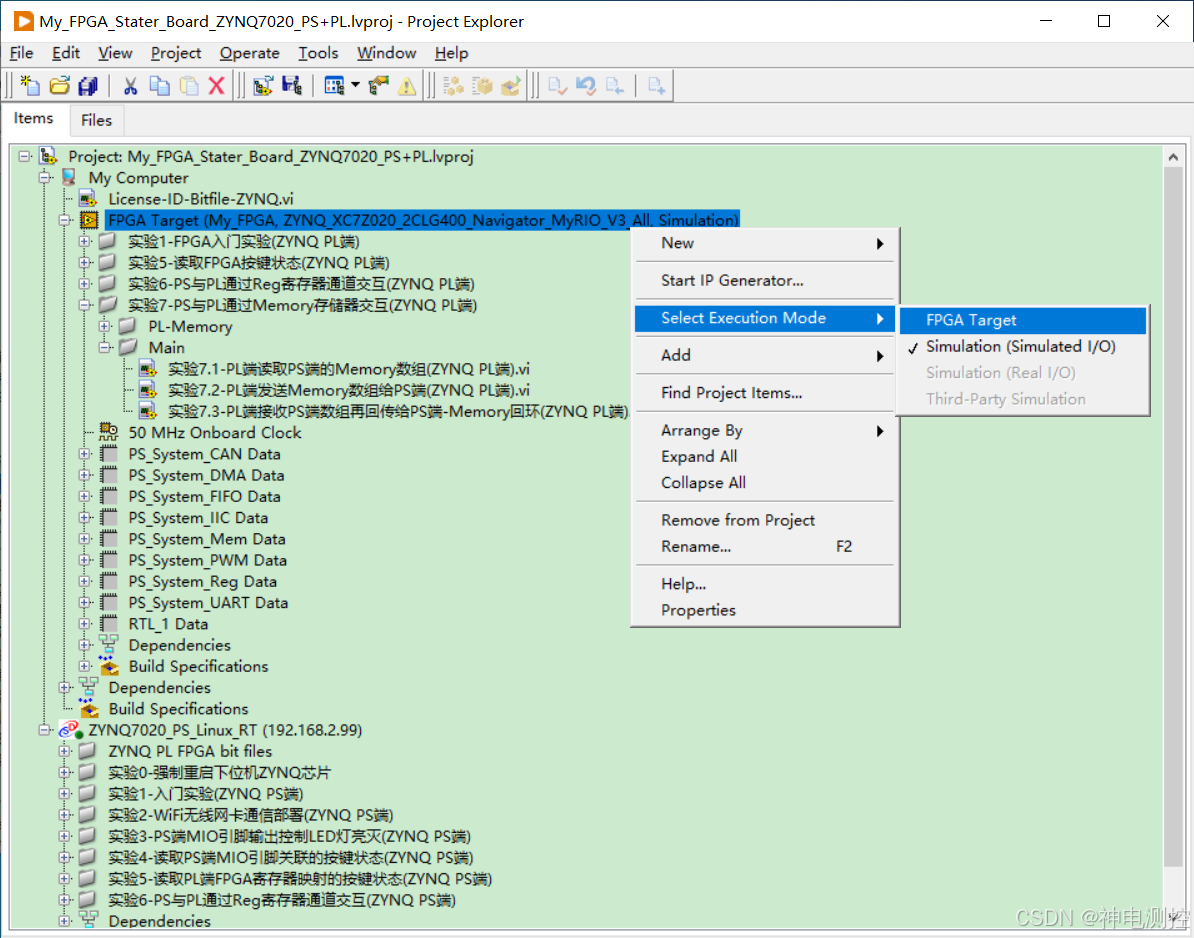Choose FPGA Target execution mode
Screen dimensions: 1194x938
click(1022, 321)
